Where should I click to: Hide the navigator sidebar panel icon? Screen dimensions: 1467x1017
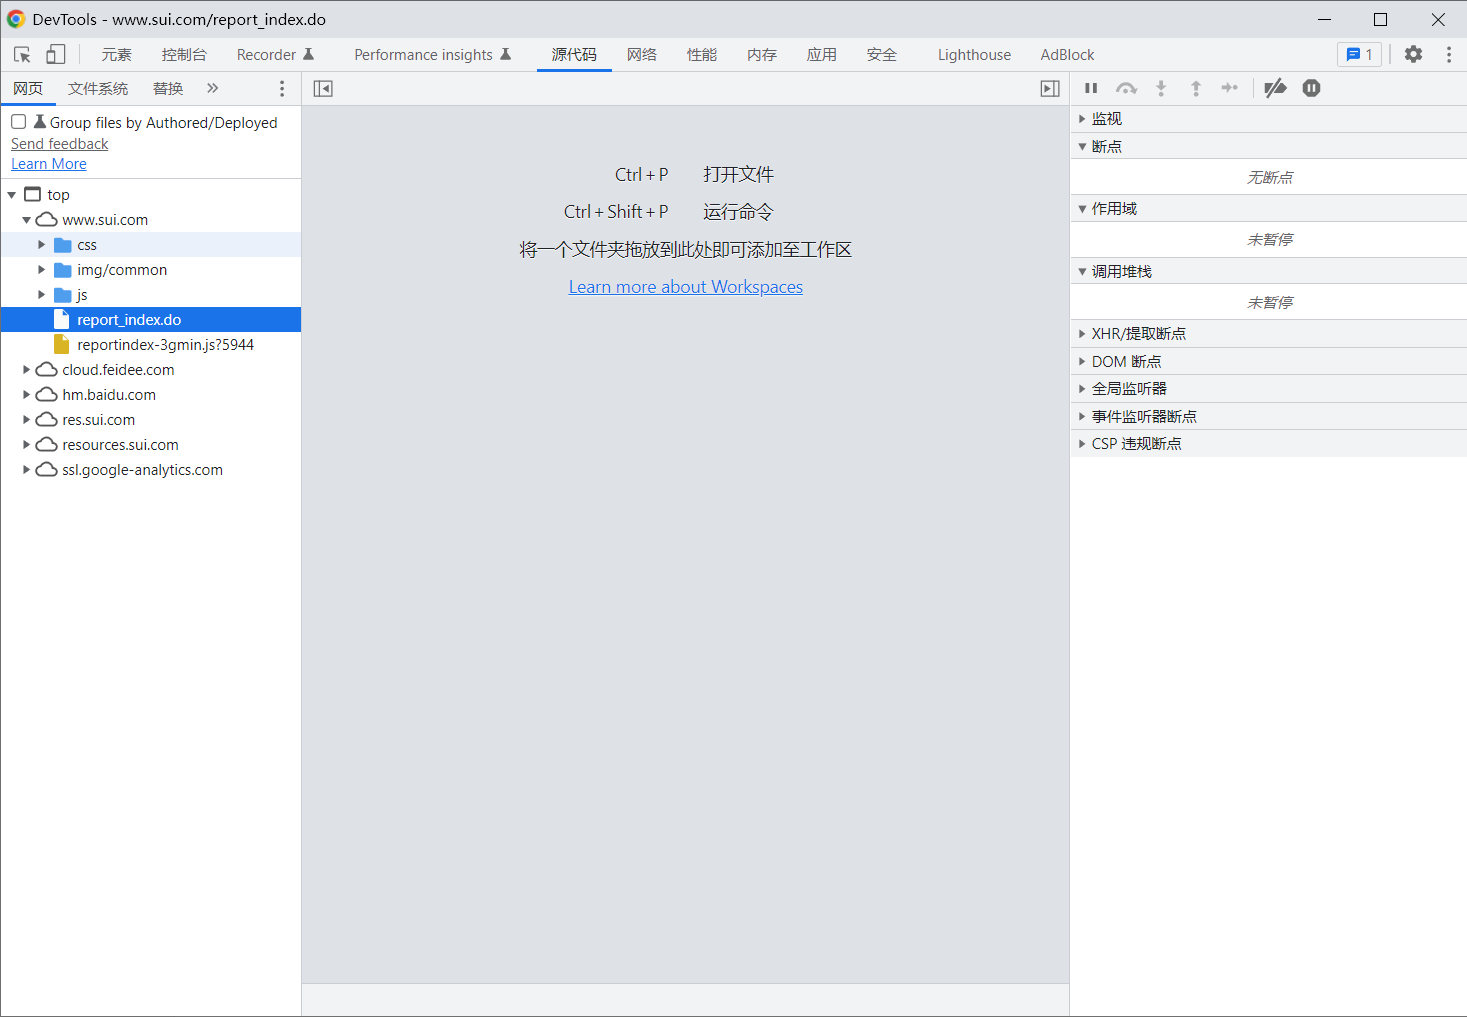pyautogui.click(x=323, y=89)
